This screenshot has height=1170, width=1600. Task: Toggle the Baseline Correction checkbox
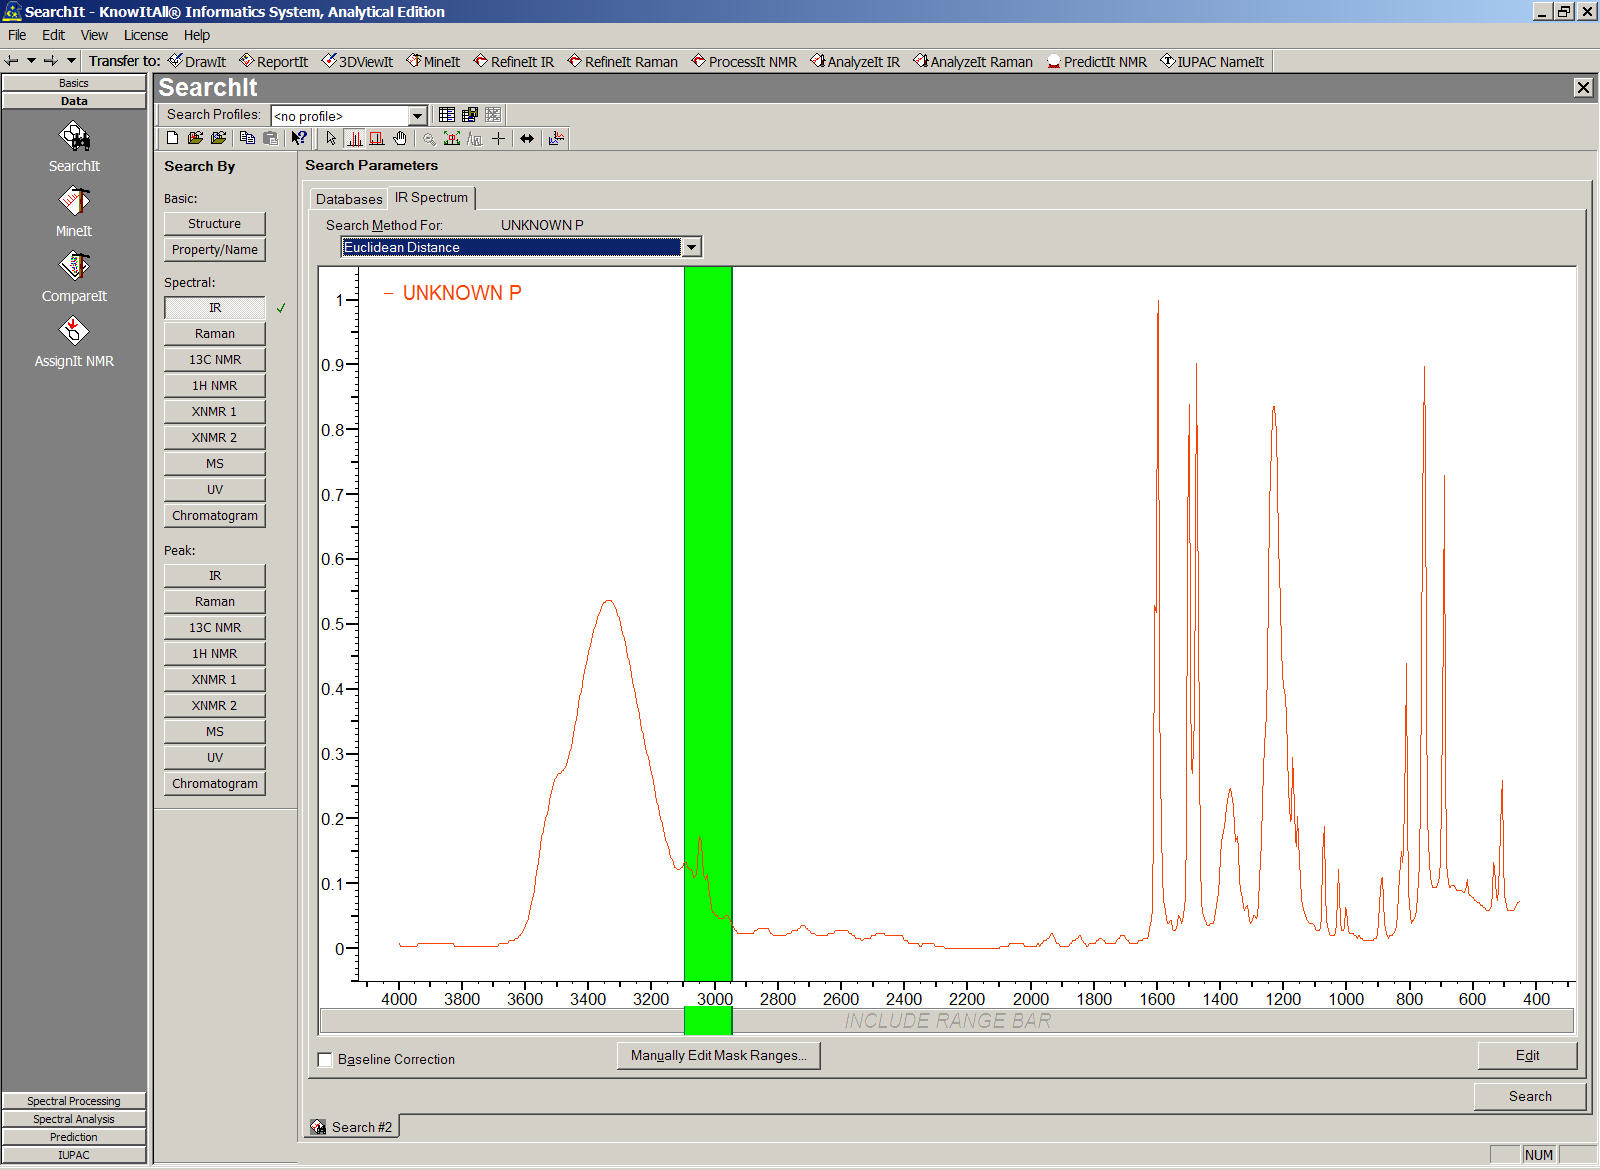coord(325,1060)
